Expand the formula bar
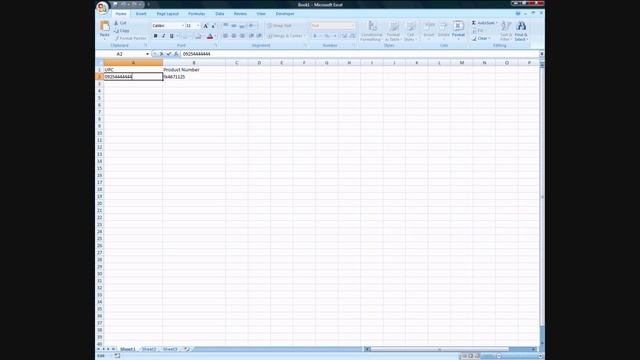This screenshot has height=360, width=640. [542, 54]
